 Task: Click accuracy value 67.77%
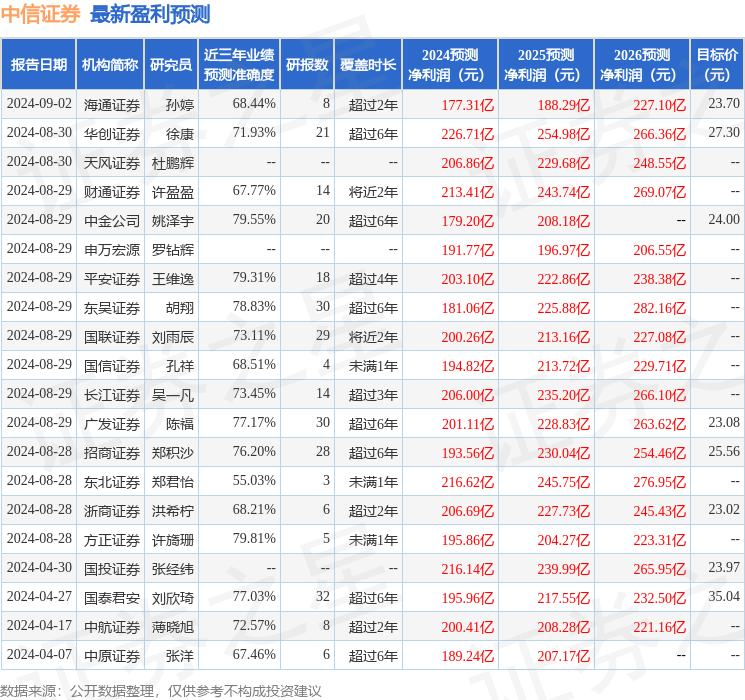(x=254, y=191)
